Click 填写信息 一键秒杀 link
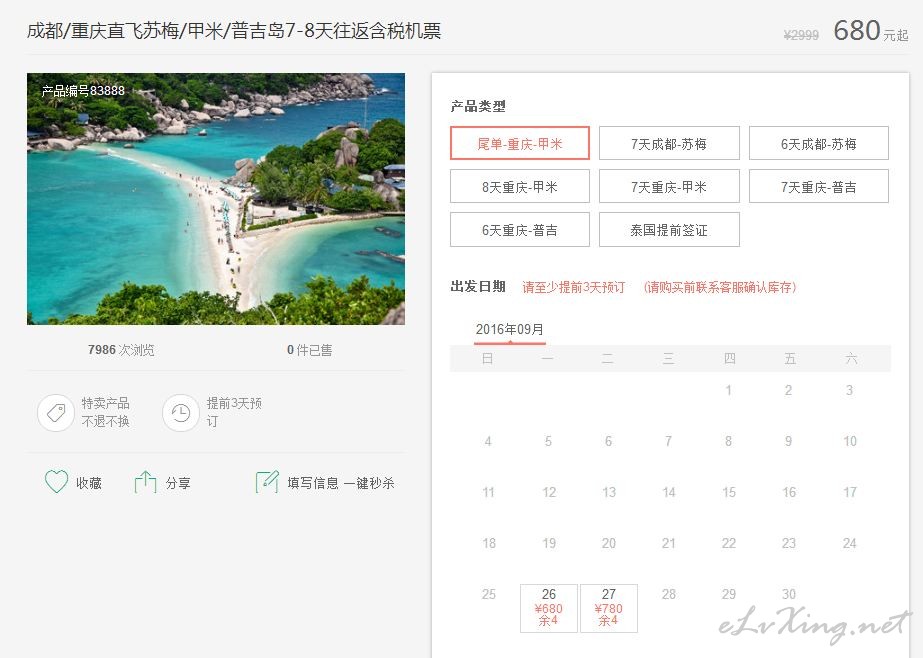Viewport: 923px width, 658px height. coord(341,483)
